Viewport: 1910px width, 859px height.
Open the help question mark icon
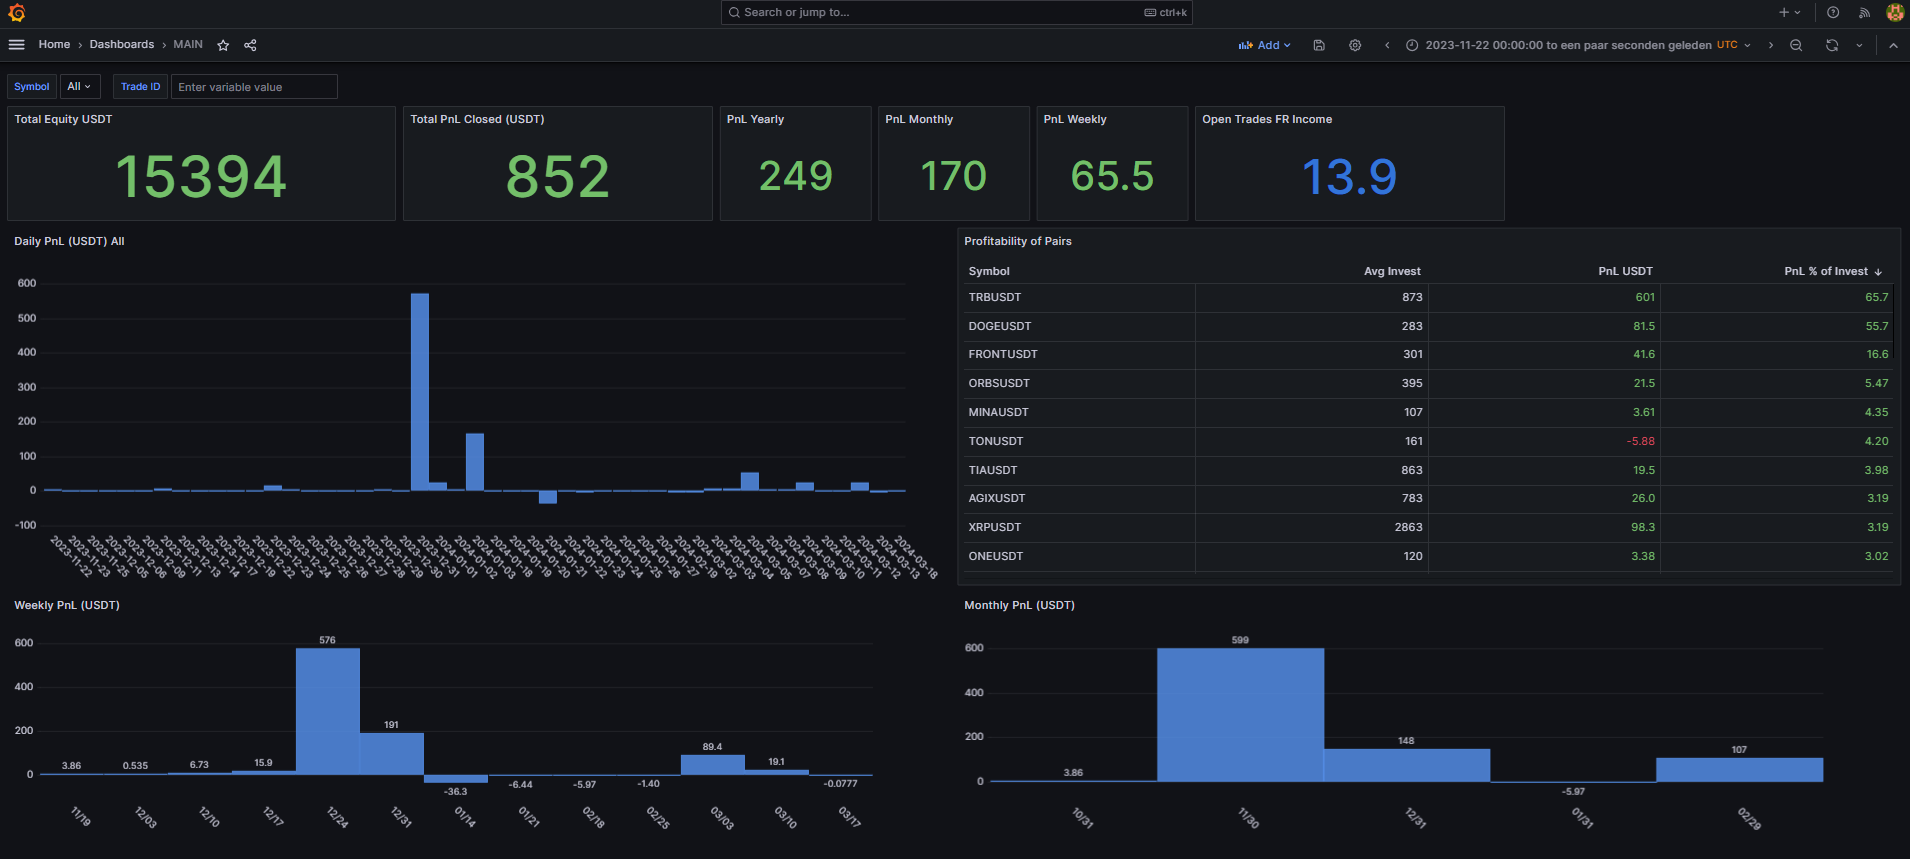click(x=1833, y=13)
